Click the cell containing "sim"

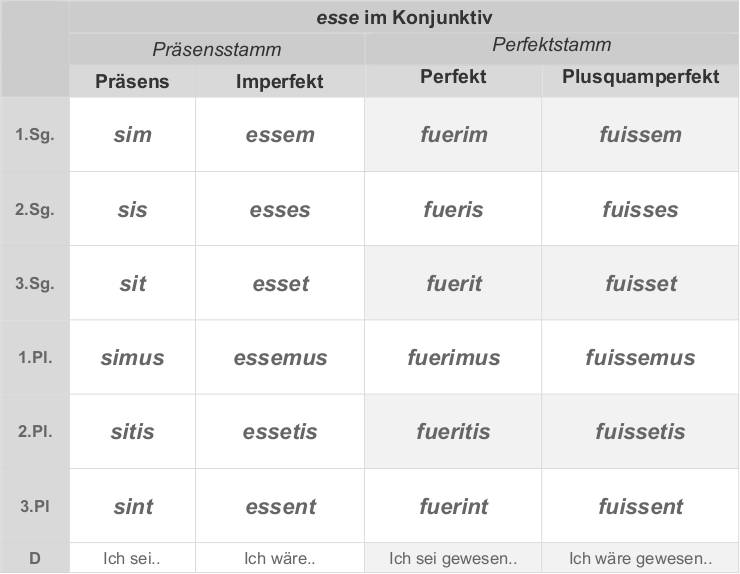(x=133, y=135)
